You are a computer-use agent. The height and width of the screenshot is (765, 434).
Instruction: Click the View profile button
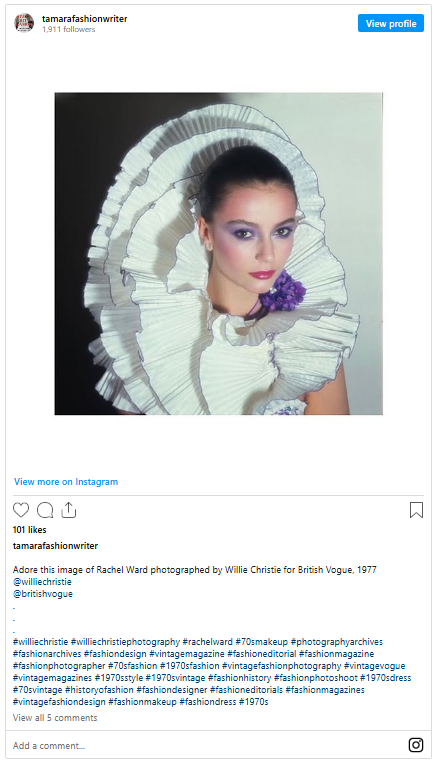tap(391, 23)
